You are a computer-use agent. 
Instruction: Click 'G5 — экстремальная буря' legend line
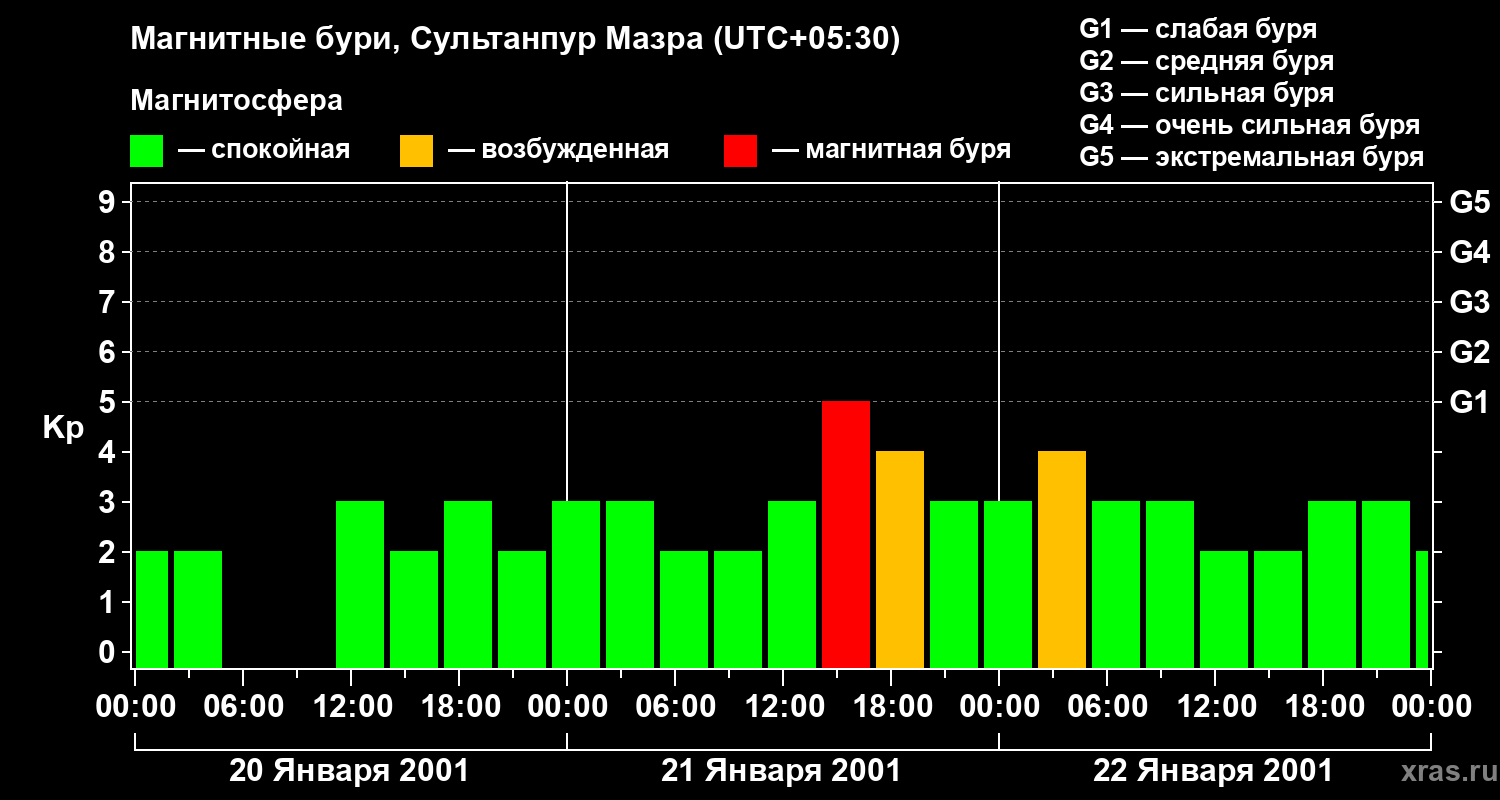pyautogui.click(x=1252, y=157)
